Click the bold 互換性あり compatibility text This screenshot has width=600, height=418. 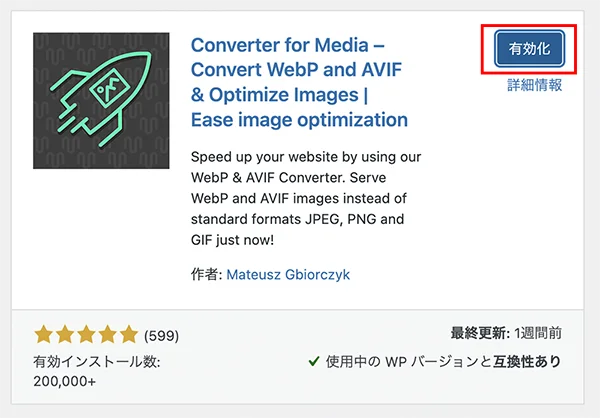(525, 361)
